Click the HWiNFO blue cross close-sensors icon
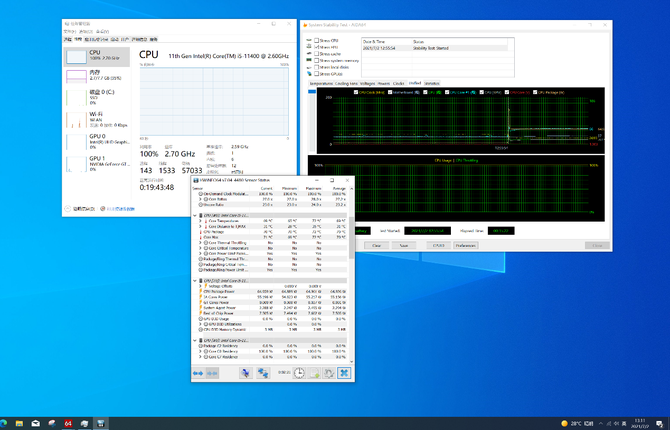This screenshot has height=430, width=670. pos(343,372)
